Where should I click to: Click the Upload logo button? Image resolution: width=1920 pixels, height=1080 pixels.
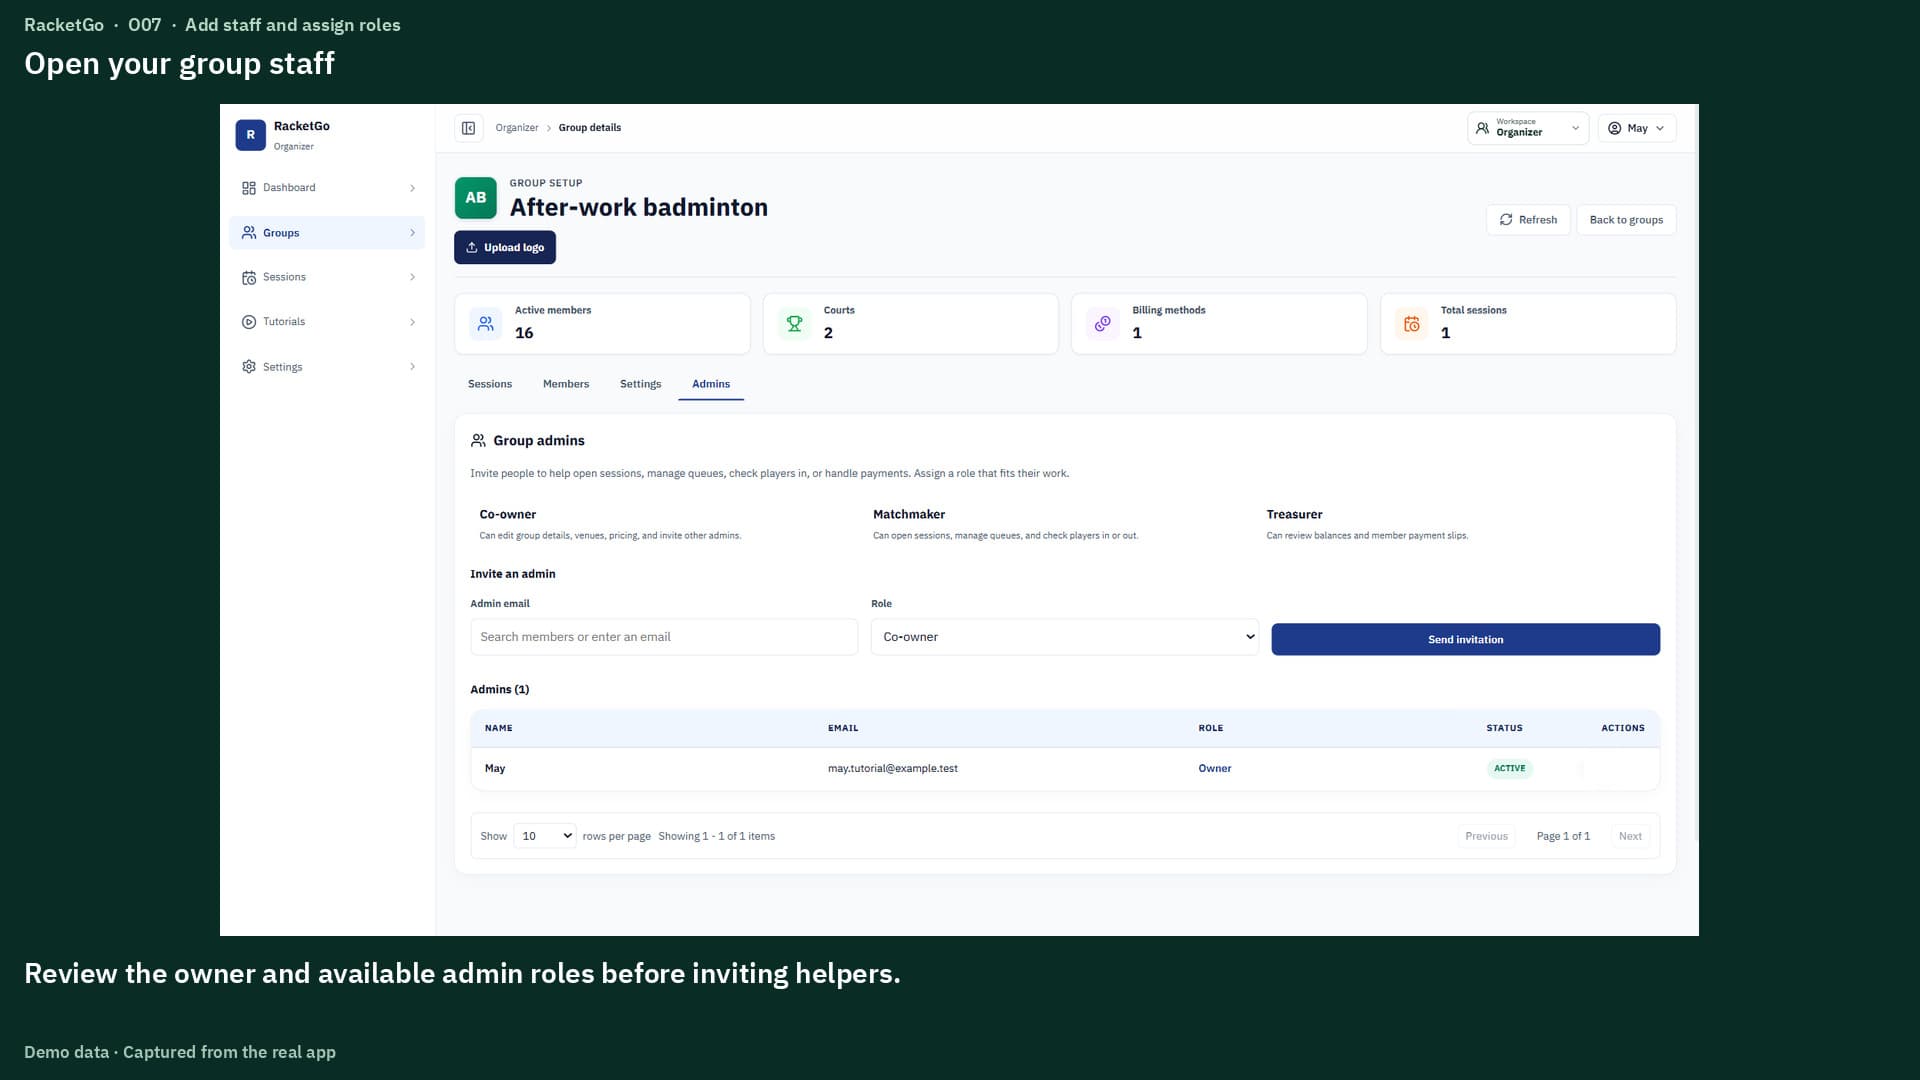505,248
